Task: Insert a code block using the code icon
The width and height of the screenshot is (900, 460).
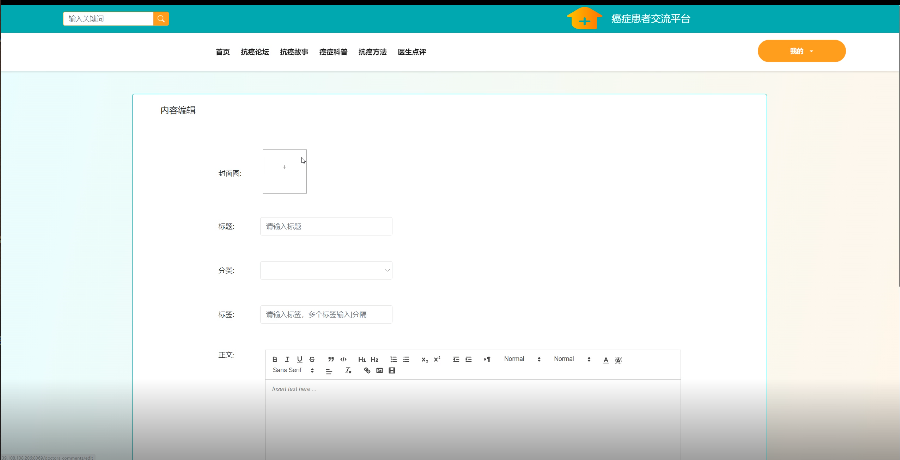Action: coord(343,360)
